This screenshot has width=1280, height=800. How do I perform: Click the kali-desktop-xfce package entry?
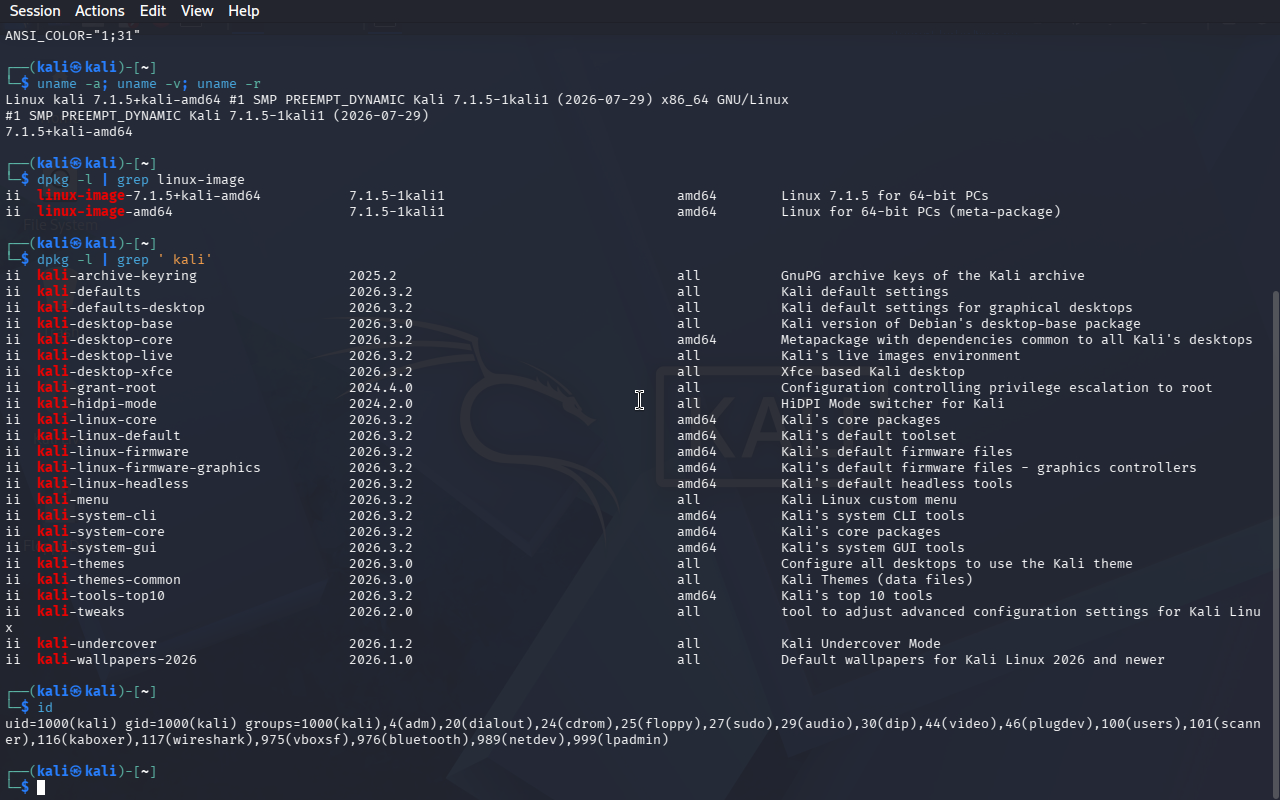click(105, 372)
